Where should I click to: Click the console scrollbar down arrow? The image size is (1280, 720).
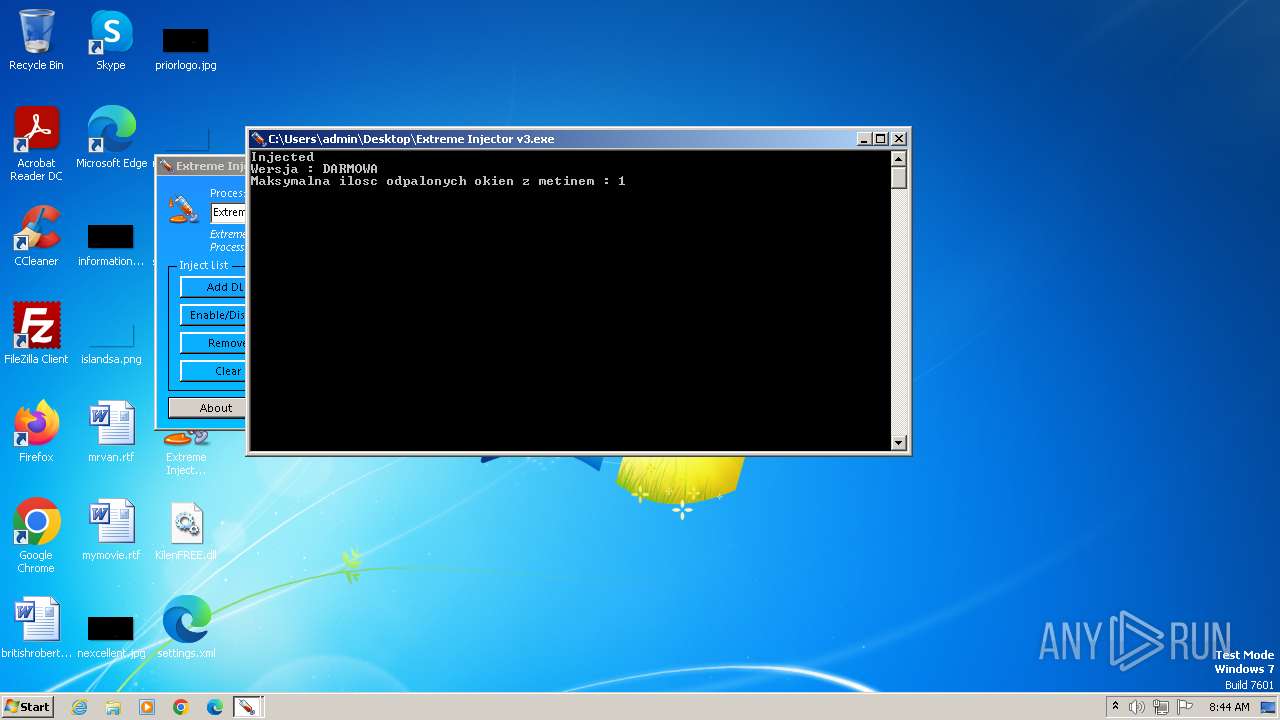[x=898, y=442]
